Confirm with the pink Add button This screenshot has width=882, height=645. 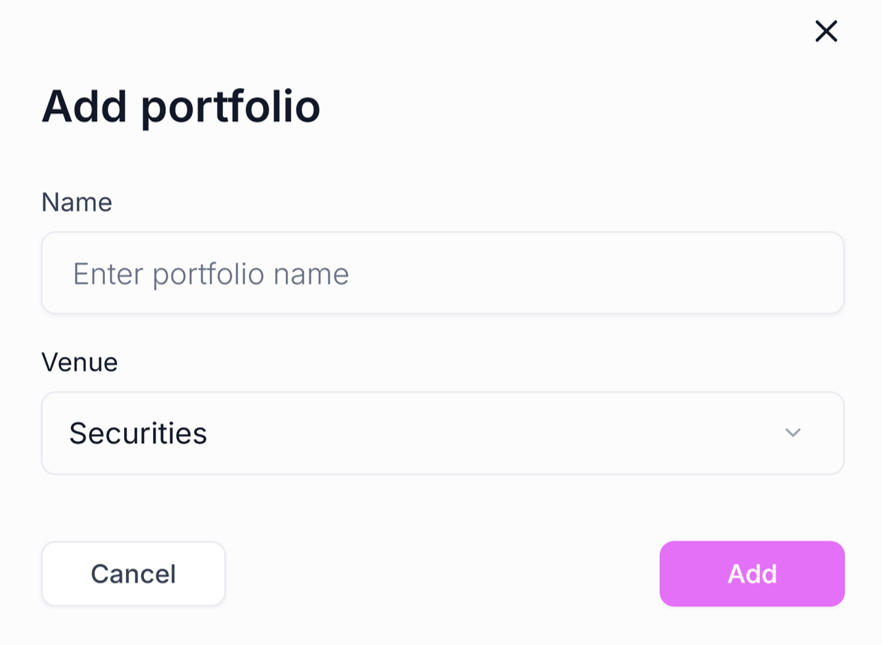point(751,574)
